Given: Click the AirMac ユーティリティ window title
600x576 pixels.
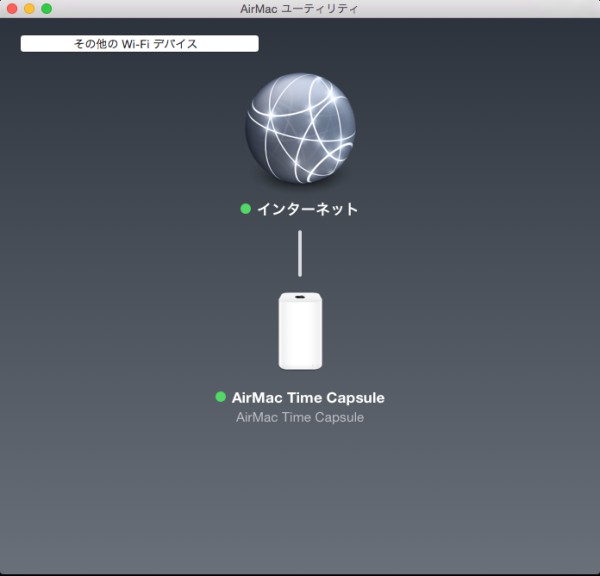Looking at the screenshot, I should pyautogui.click(x=299, y=8).
